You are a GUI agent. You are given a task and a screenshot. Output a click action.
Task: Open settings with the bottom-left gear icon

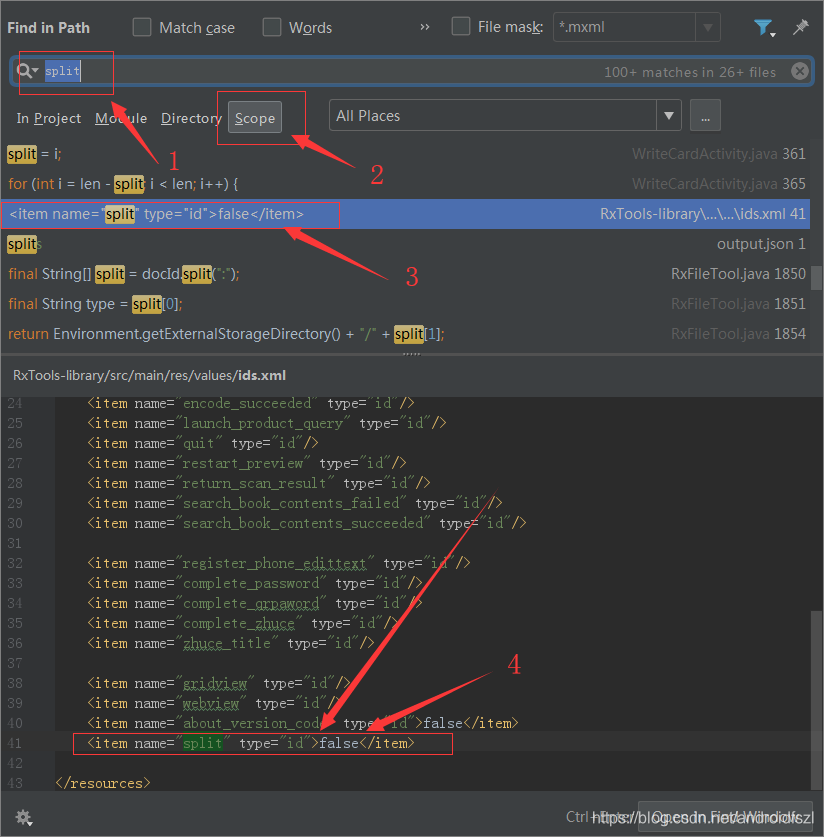(x=23, y=817)
